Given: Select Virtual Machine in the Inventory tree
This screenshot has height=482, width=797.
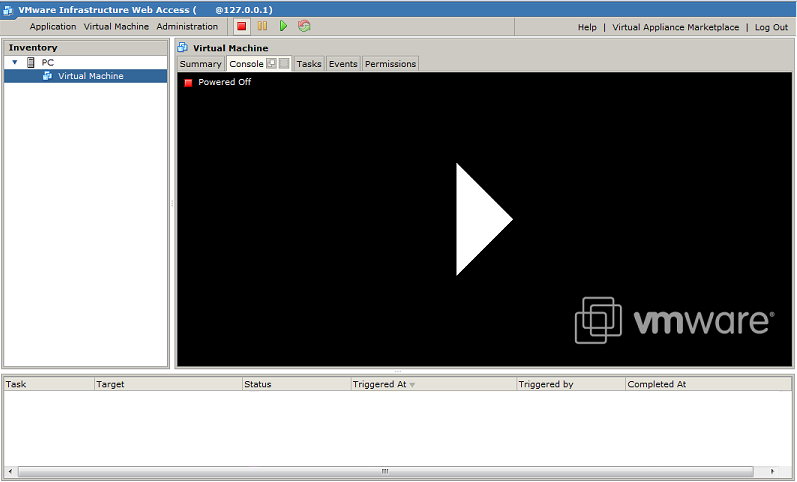Looking at the screenshot, I should (x=90, y=76).
